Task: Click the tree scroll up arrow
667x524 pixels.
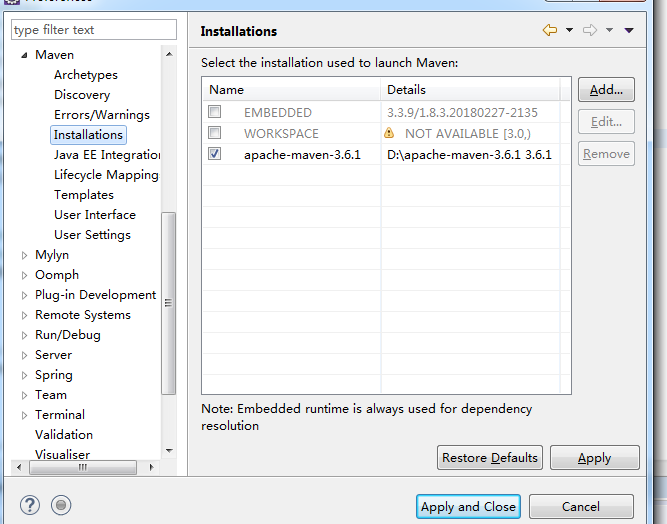Action: pyautogui.click(x=169, y=54)
